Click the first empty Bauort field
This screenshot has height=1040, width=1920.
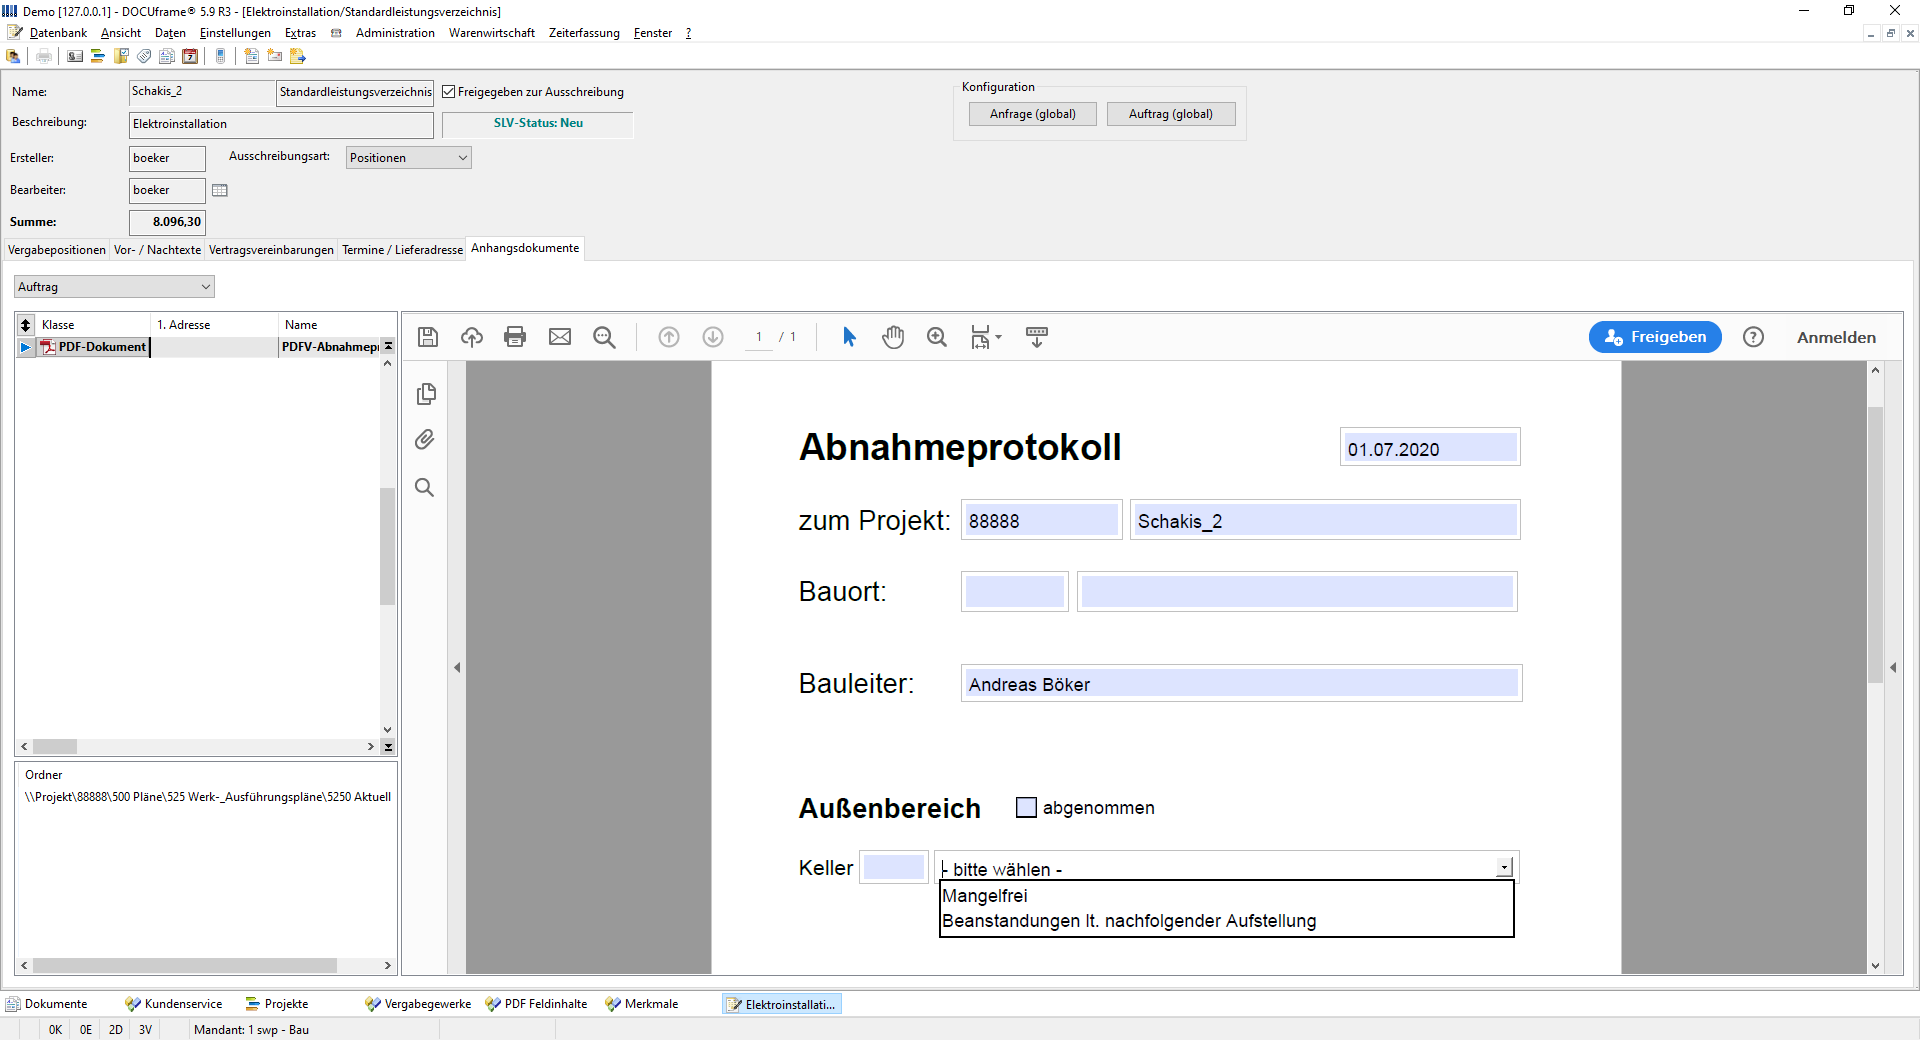point(1015,591)
